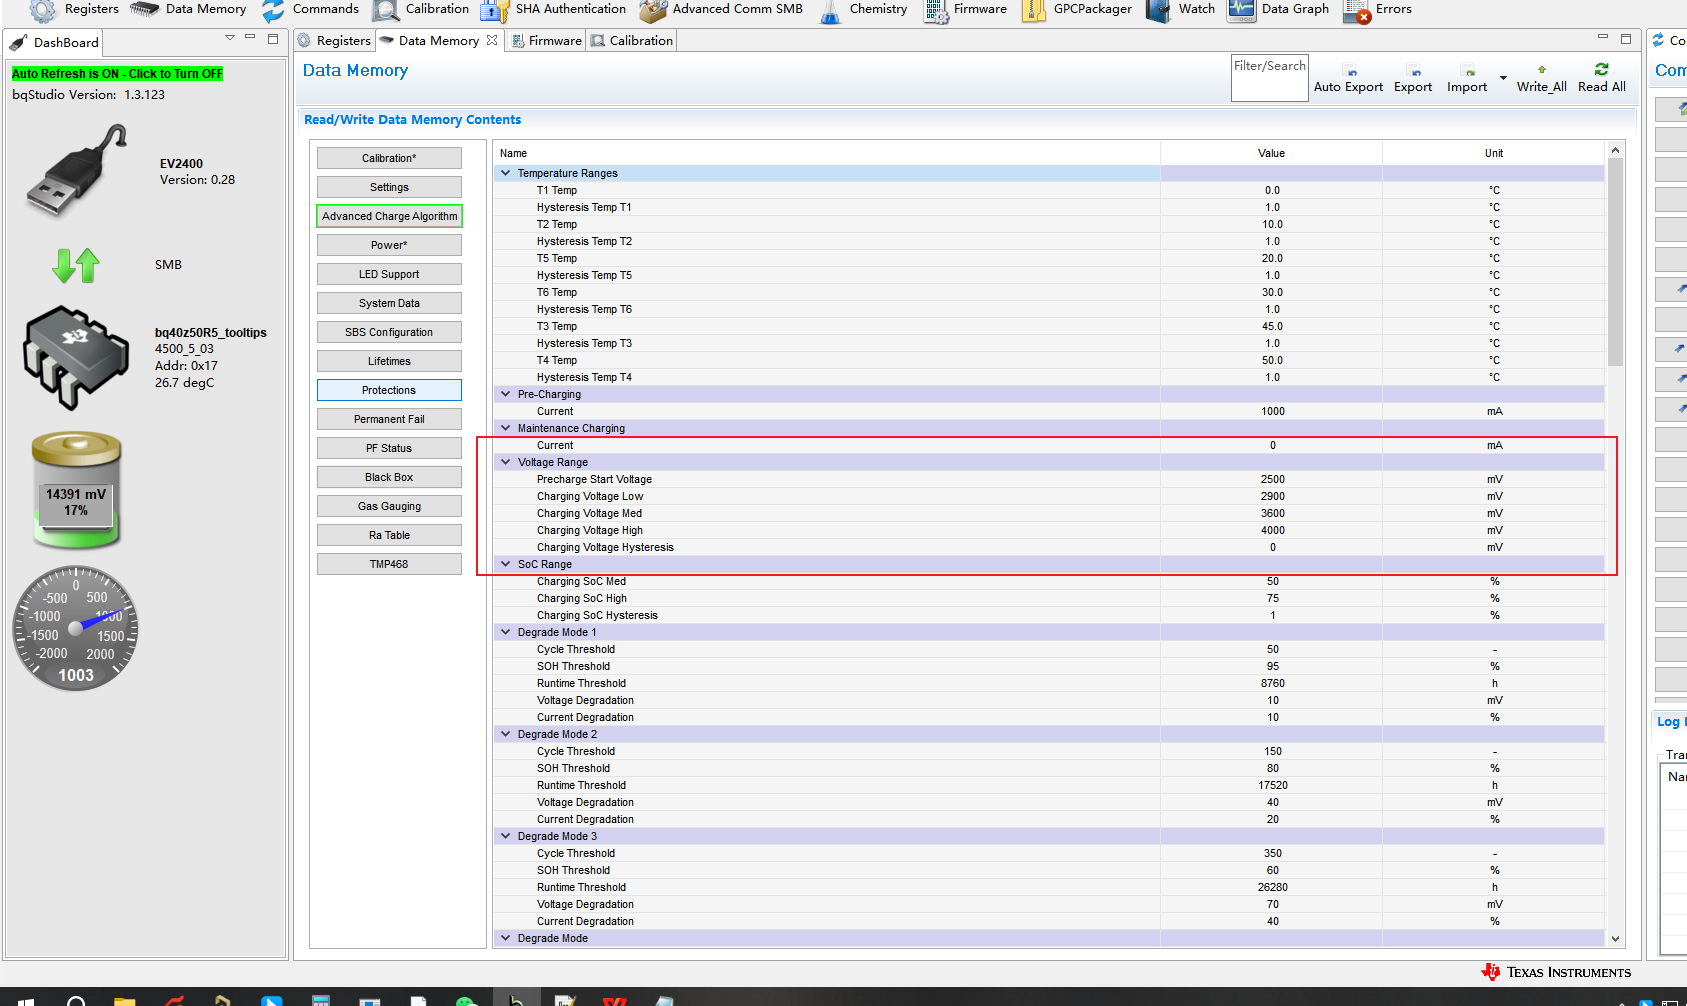Screen dimensions: 1687x1006
Task: Collapse the Pre-Charging group
Action: (x=506, y=394)
